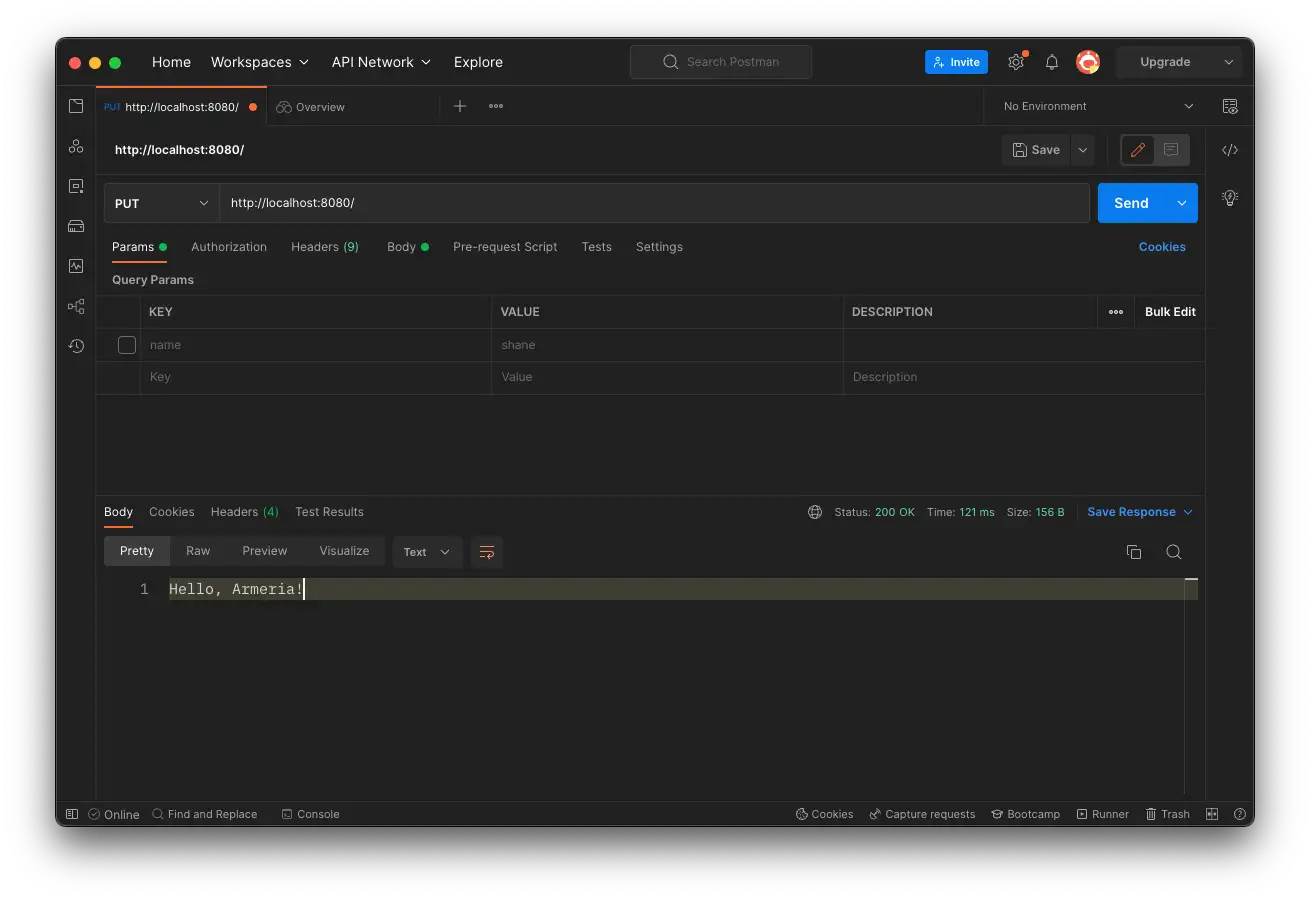View the response Headers (4) tab
The width and height of the screenshot is (1310, 900).
245,512
